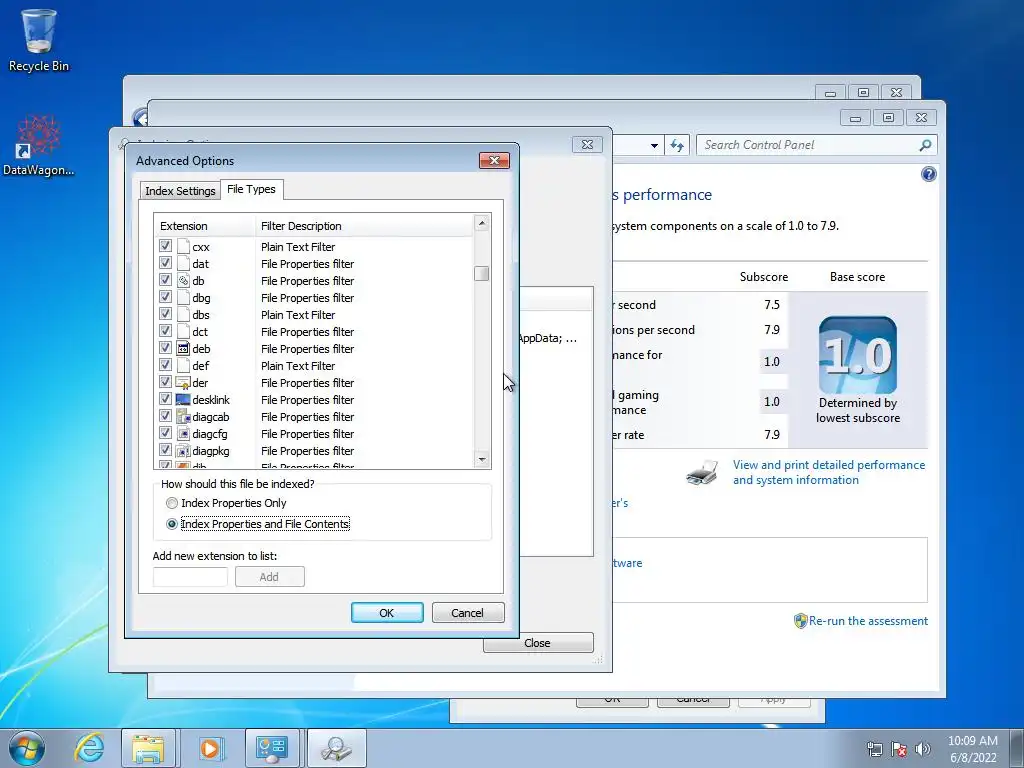The height and width of the screenshot is (768, 1024).
Task: Click the diagpkg file type icon
Action: (x=184, y=451)
